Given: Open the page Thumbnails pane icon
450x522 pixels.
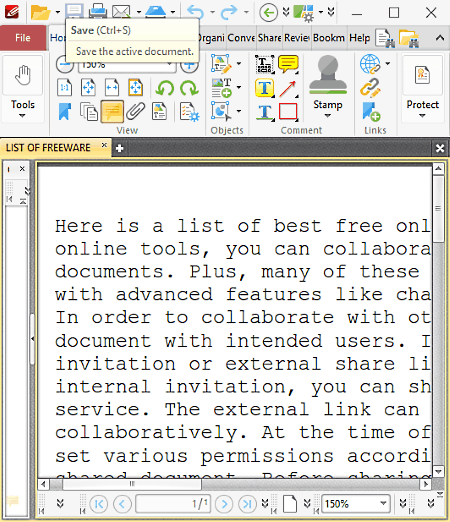Looking at the screenshot, I should 88,111.
